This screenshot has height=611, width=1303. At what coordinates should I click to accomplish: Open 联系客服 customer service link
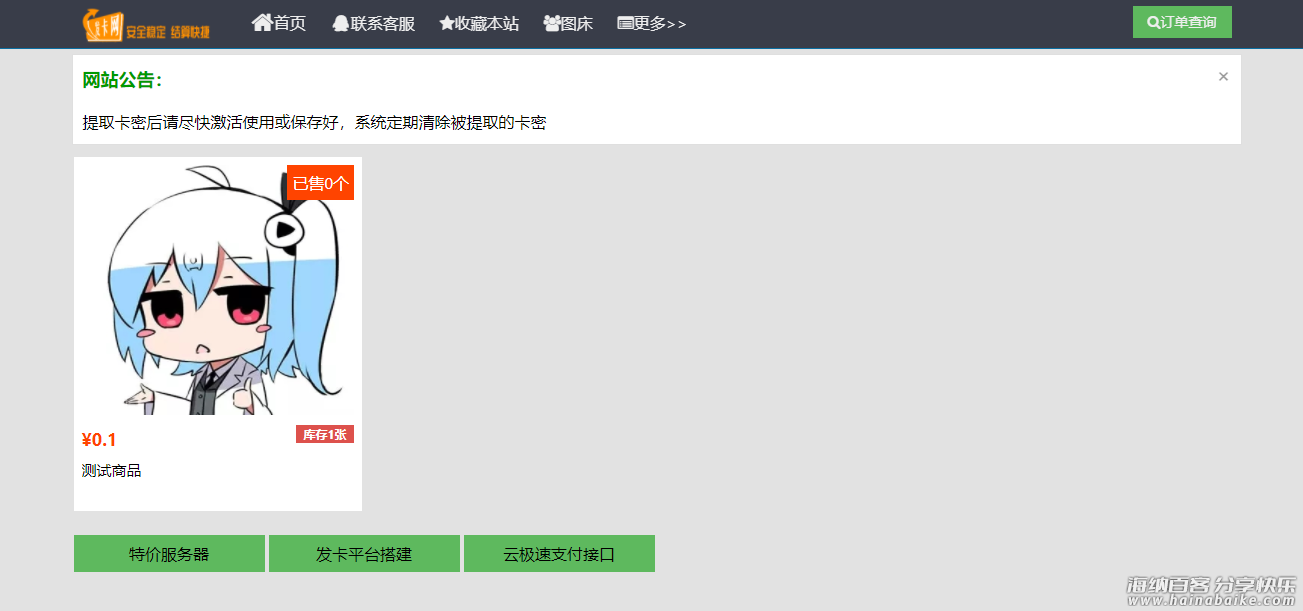373,23
